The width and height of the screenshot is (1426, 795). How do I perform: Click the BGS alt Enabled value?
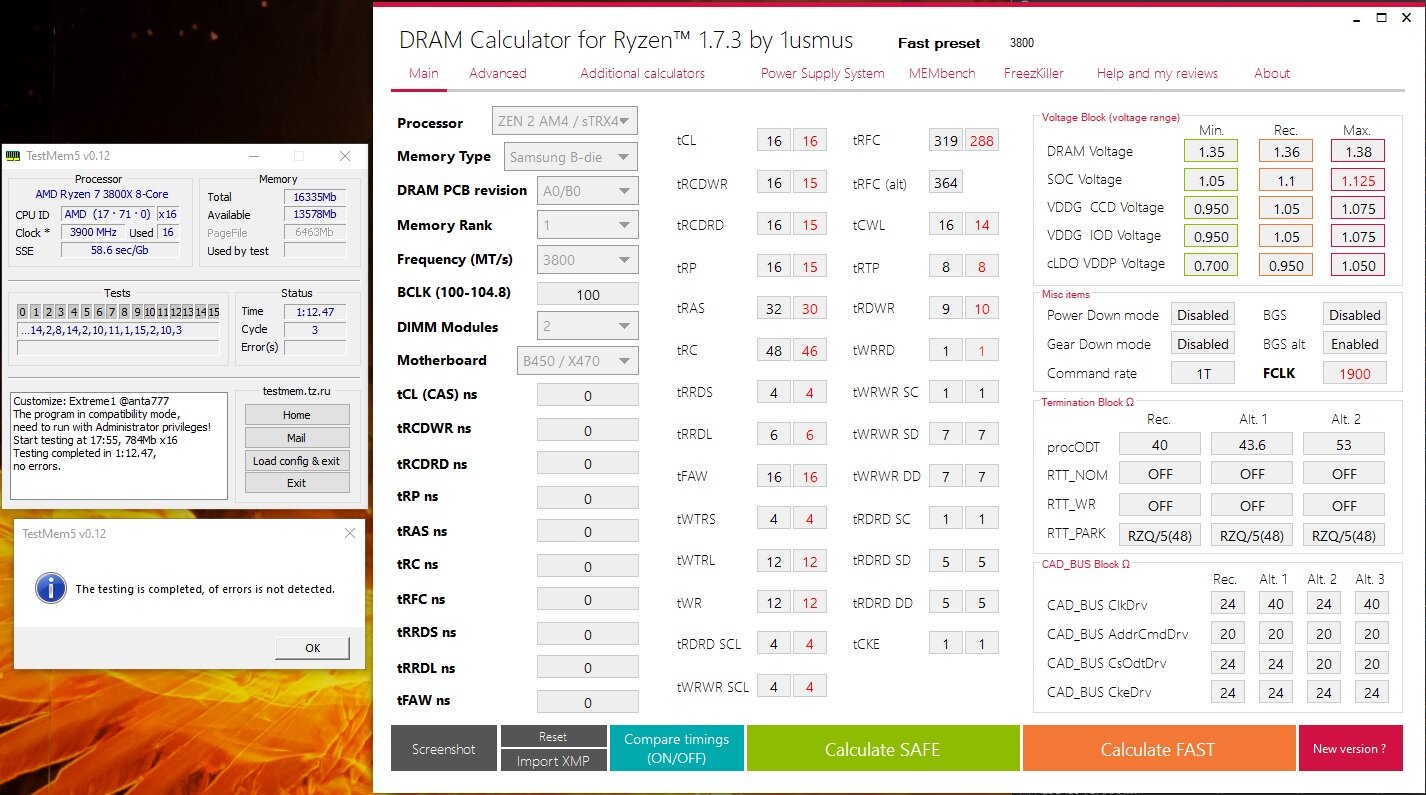1354,344
